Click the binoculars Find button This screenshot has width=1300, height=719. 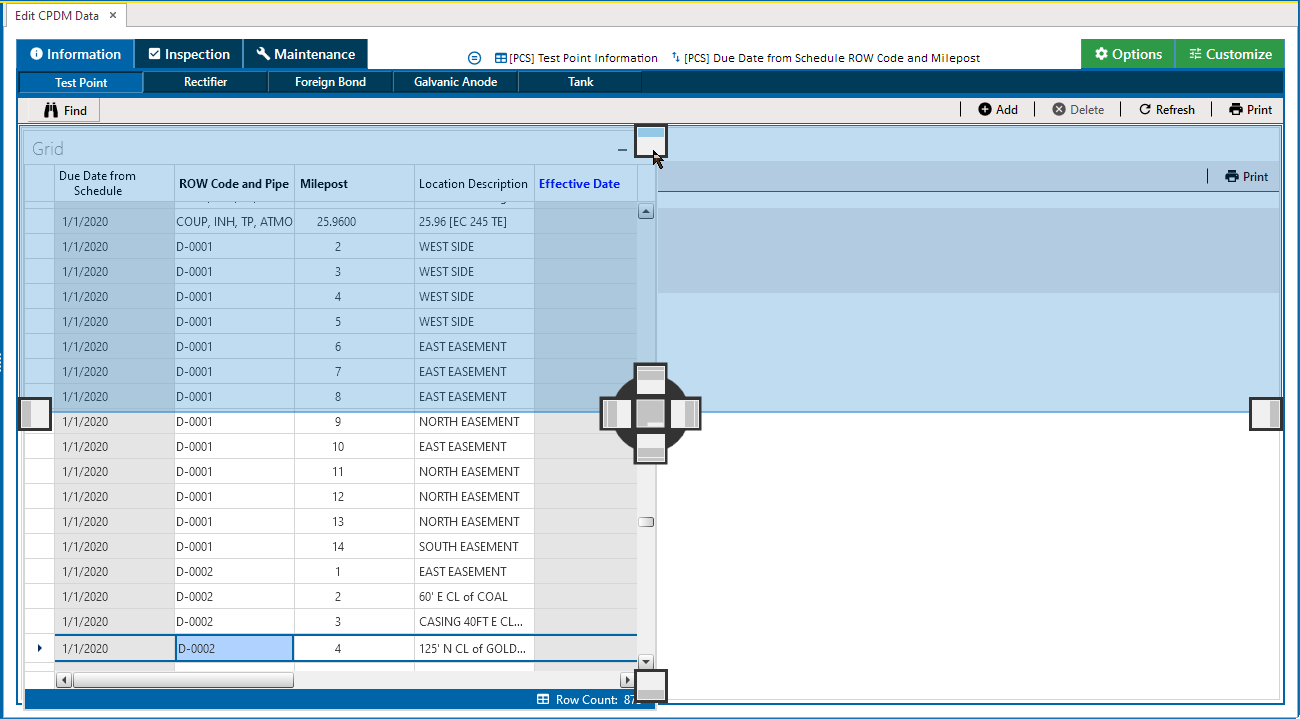(x=65, y=110)
